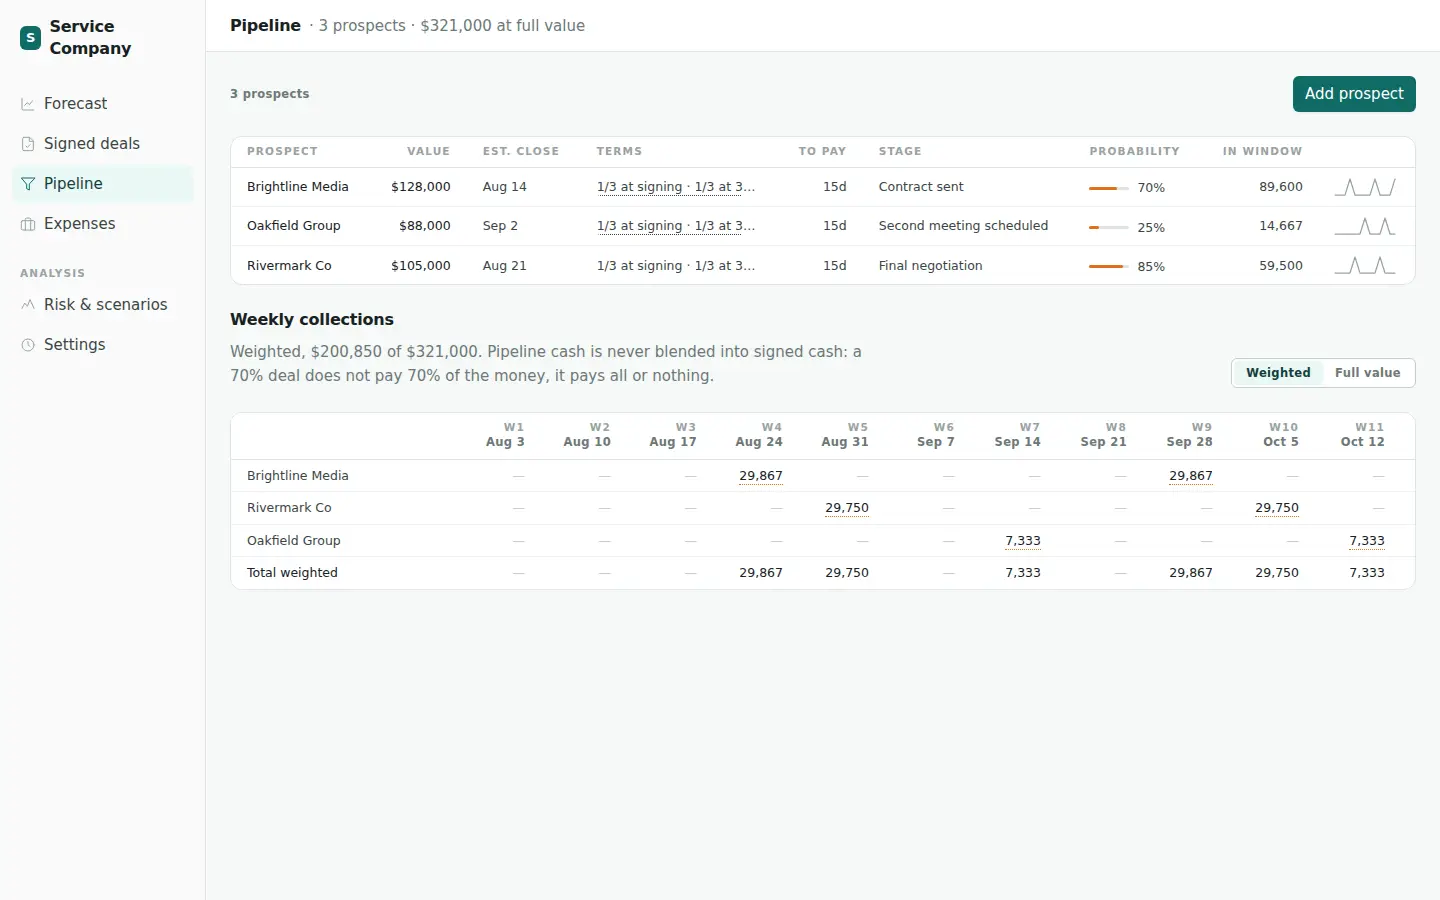Click the Add prospect button

click(1354, 94)
